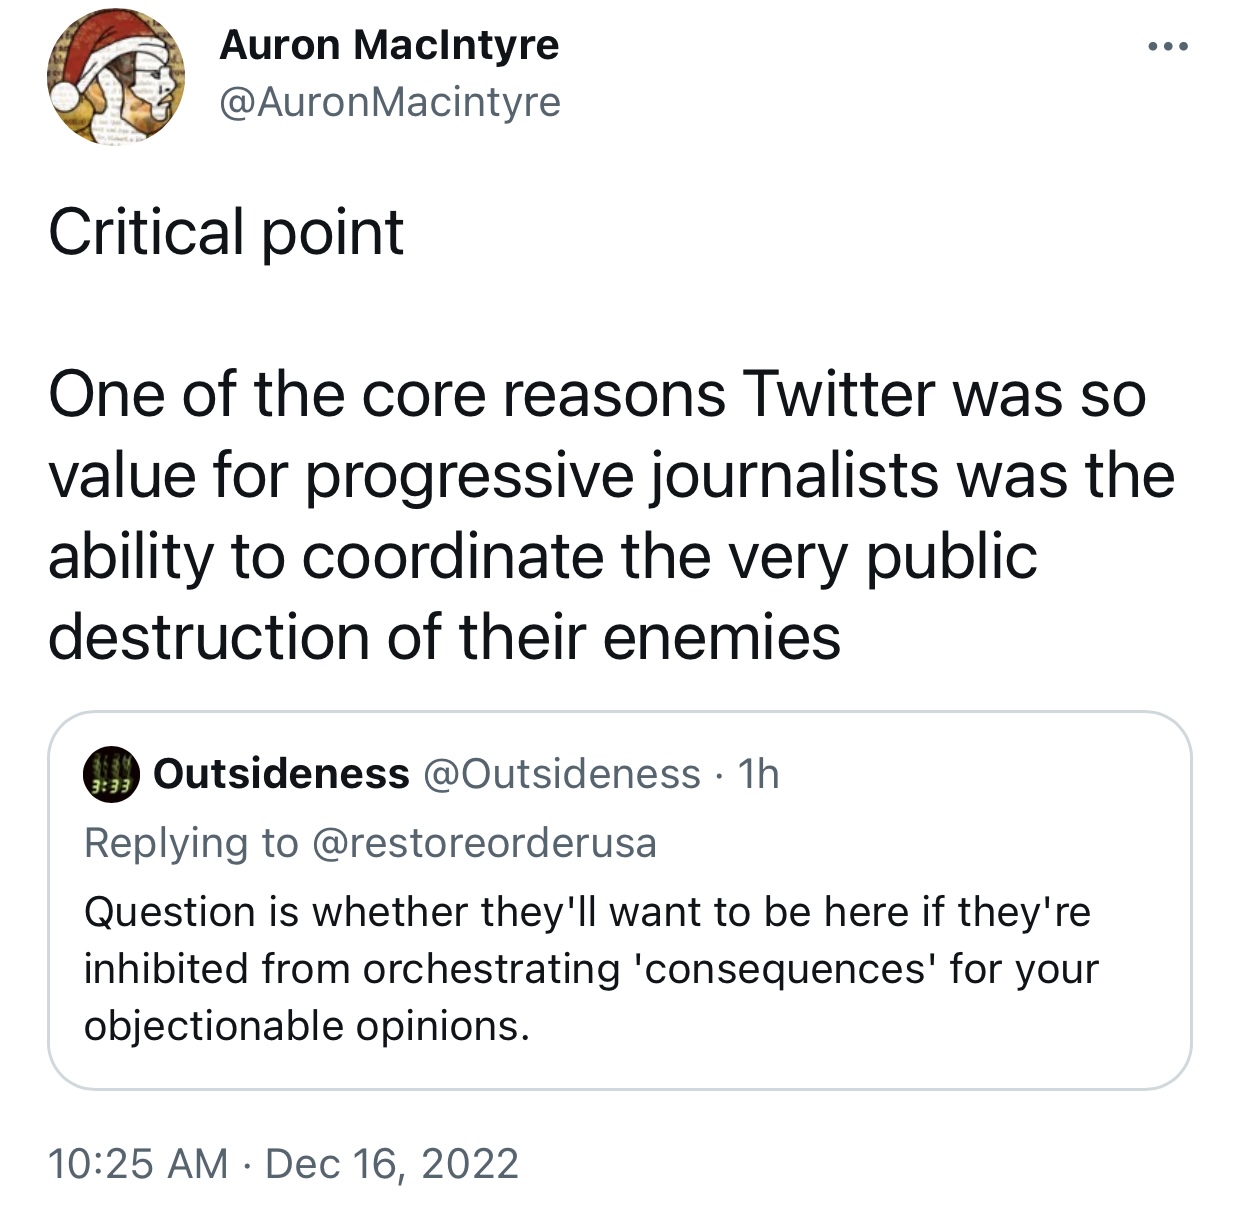
Task: Open the @AuronMacintyre handle link
Action: 389,102
